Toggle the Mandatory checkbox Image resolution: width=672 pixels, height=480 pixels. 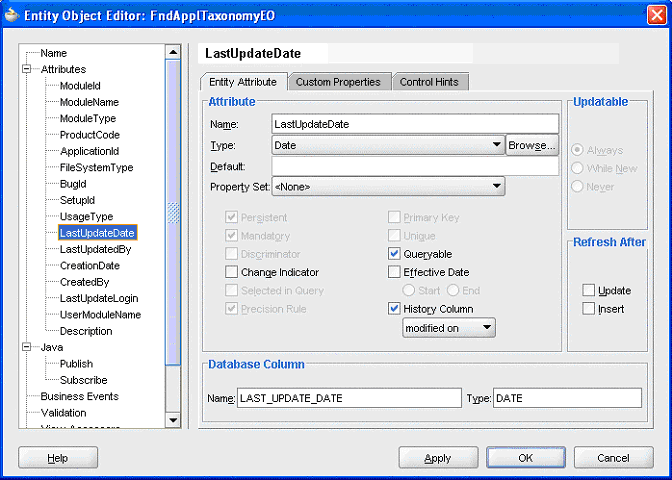231,235
